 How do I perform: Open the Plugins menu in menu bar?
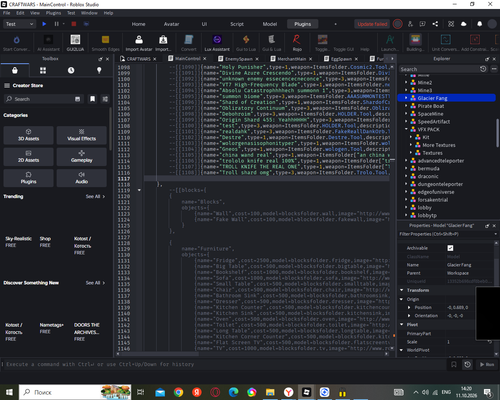point(53,13)
